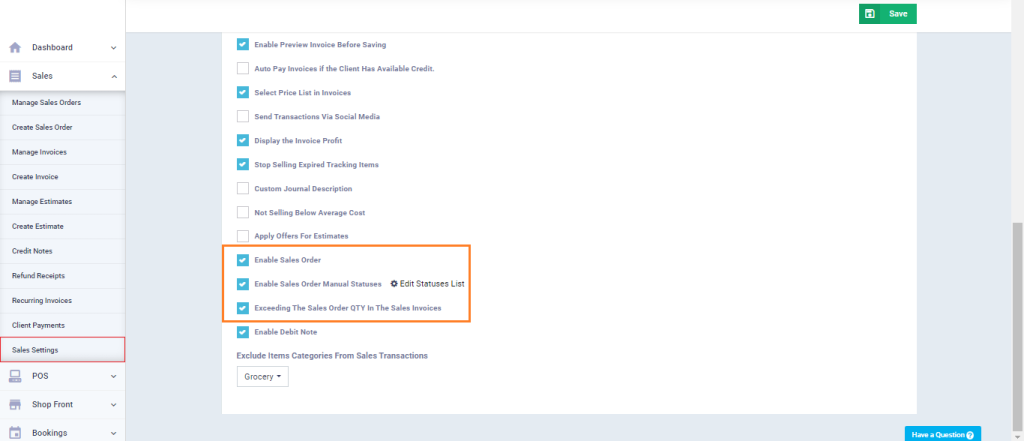Click the POS monitor icon

click(x=15, y=376)
